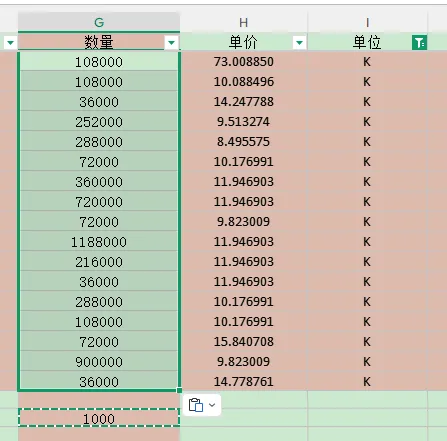Image resolution: width=447 pixels, height=441 pixels.
Task: Select unit K in the 14.778761 row
Action: pyautogui.click(x=367, y=381)
